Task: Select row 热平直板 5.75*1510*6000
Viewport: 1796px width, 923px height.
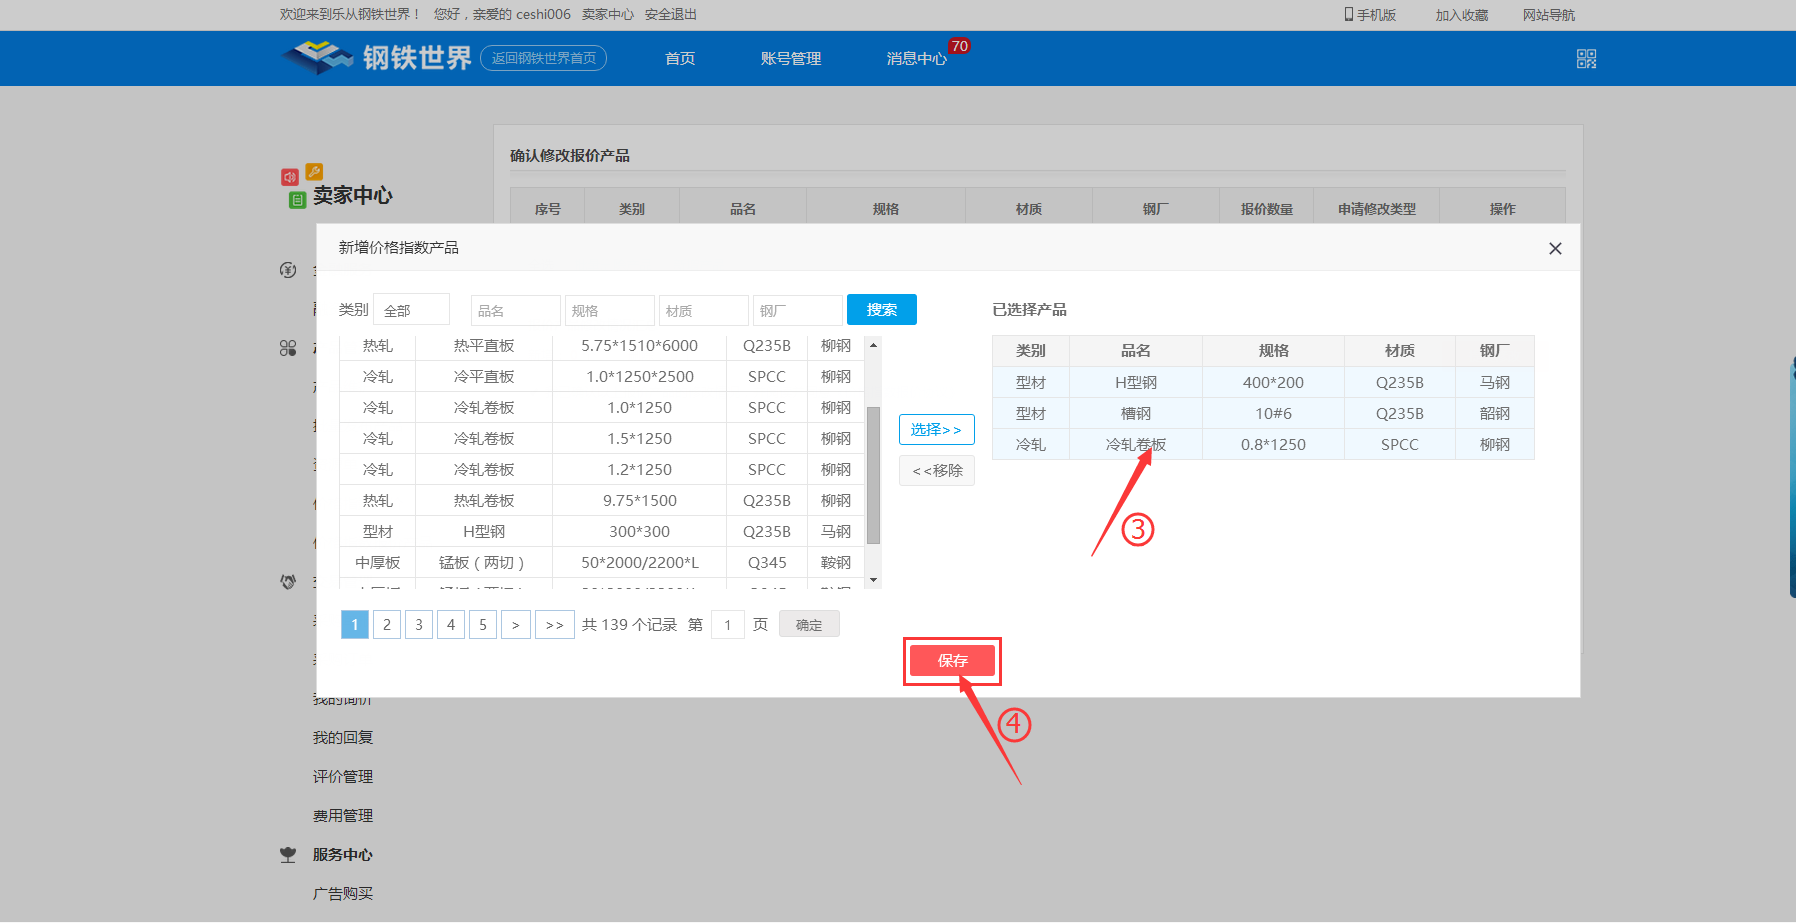Action: click(x=603, y=346)
